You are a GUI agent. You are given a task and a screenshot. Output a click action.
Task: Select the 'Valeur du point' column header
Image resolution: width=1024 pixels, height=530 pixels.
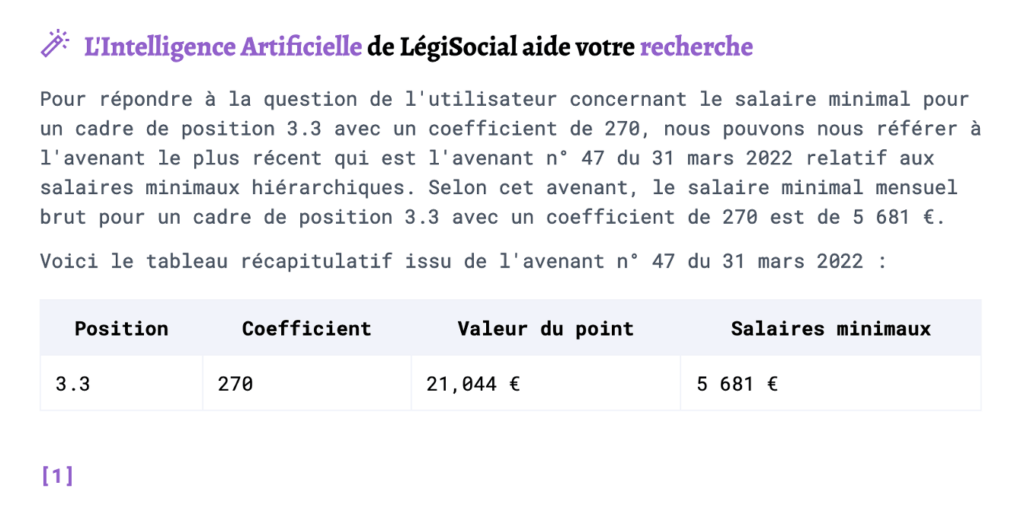coord(545,328)
